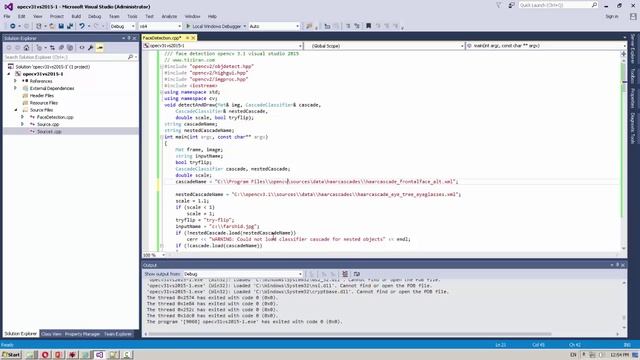Click the Save All toolbar icon
Viewport: 640px width, 360px height.
pos(70,26)
